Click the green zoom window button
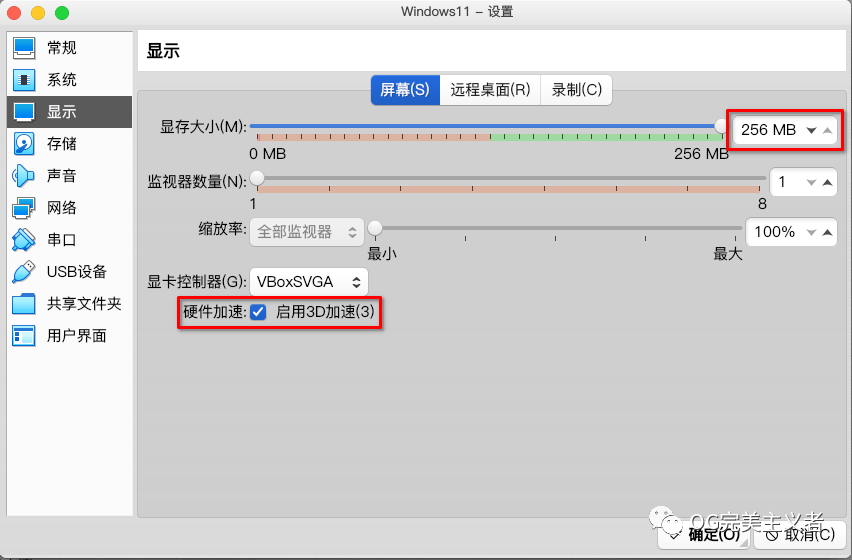 [x=62, y=12]
